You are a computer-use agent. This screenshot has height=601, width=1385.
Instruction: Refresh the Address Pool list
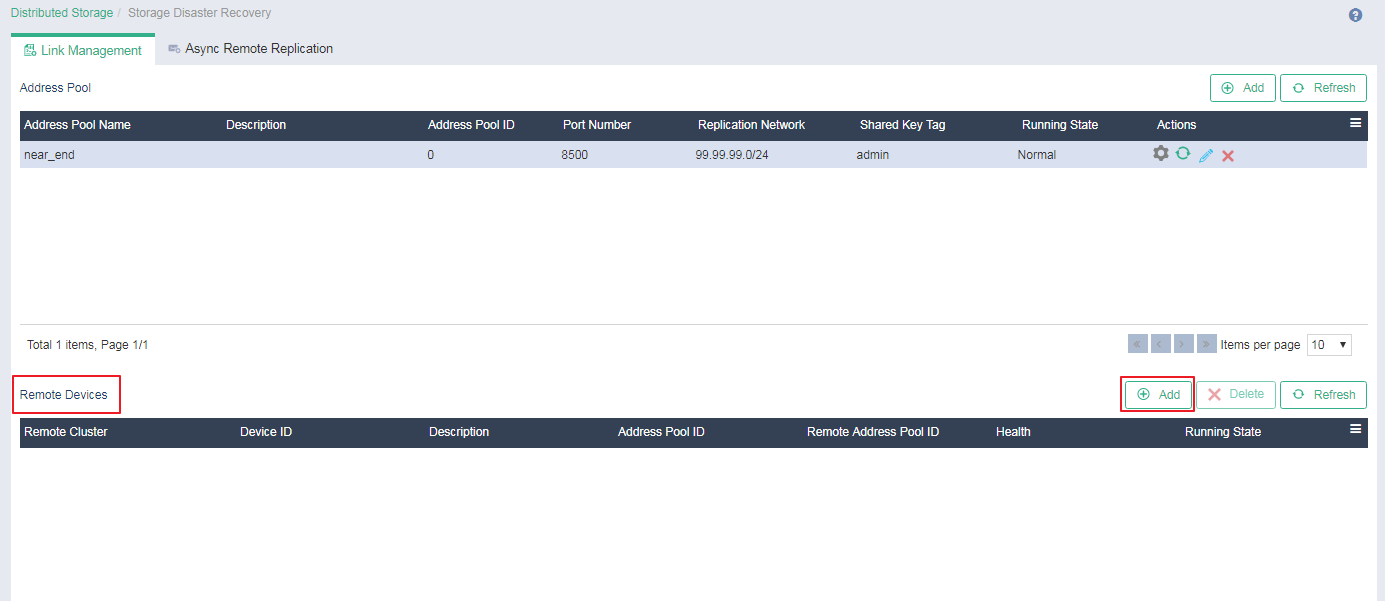pos(1323,88)
